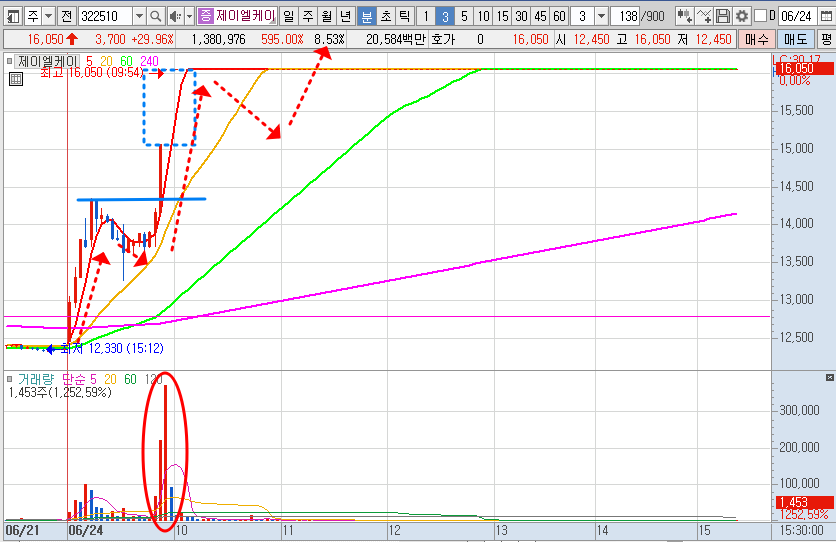Click the add indicator line icon
This screenshot has width=836, height=542.
[704, 16]
